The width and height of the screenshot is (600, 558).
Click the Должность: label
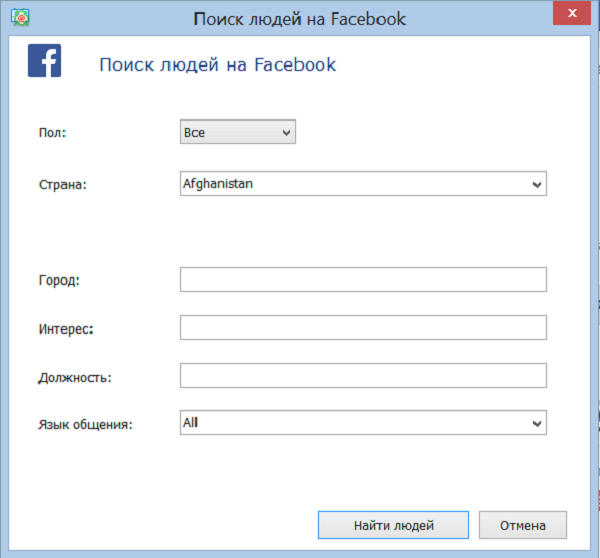[x=75, y=378]
